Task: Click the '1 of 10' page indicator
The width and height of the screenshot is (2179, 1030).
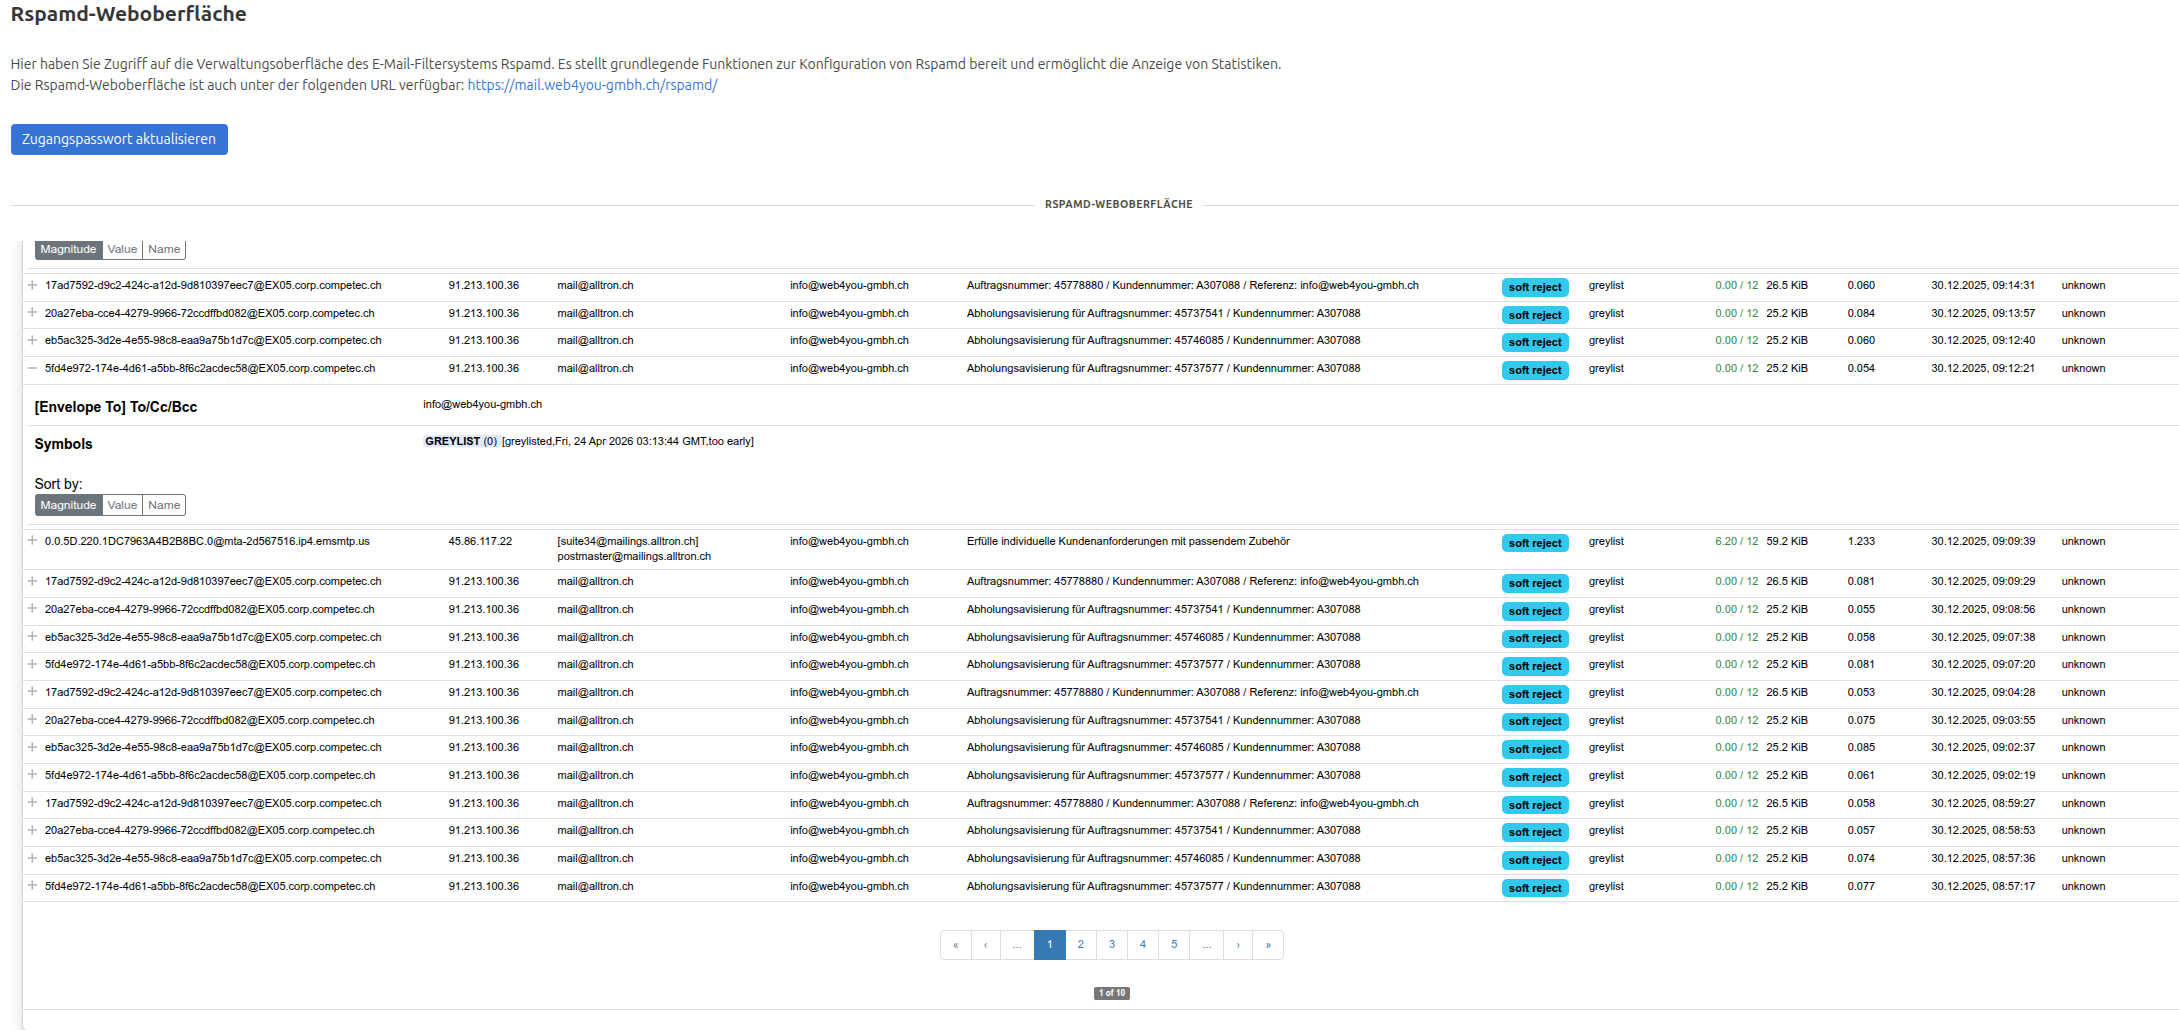Action: coord(1111,993)
